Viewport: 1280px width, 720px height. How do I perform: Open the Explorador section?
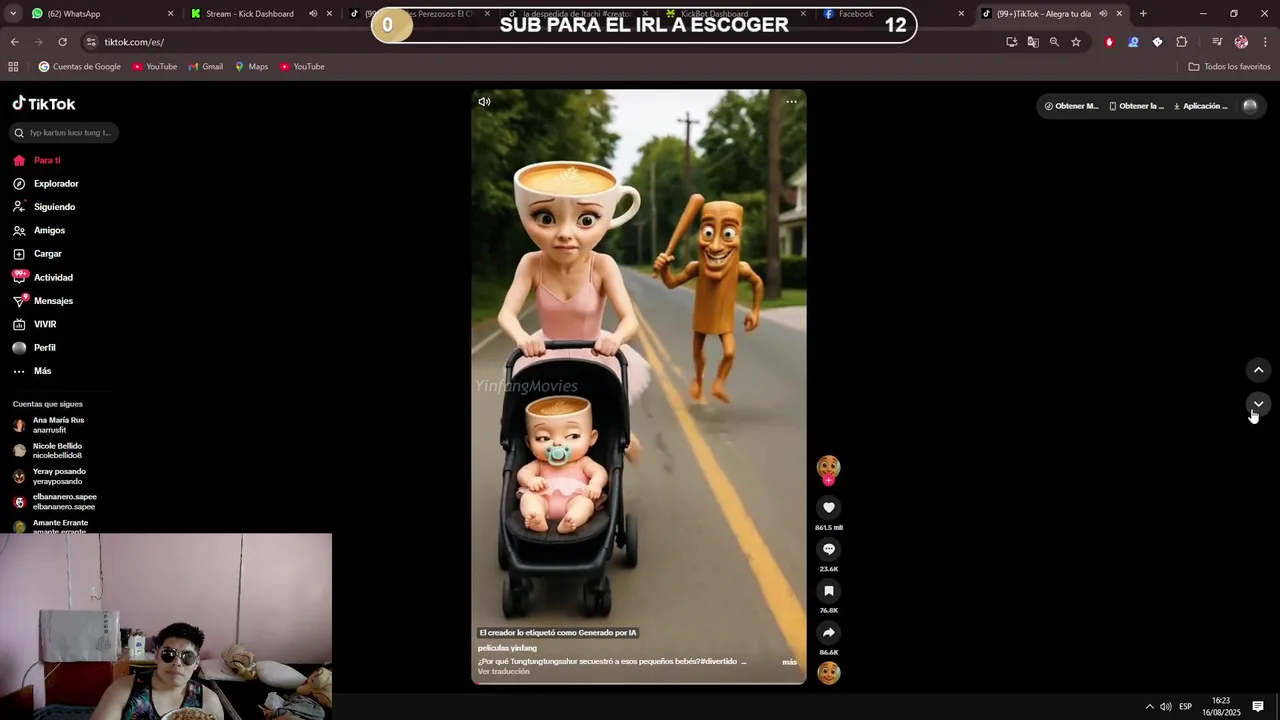pos(46,184)
